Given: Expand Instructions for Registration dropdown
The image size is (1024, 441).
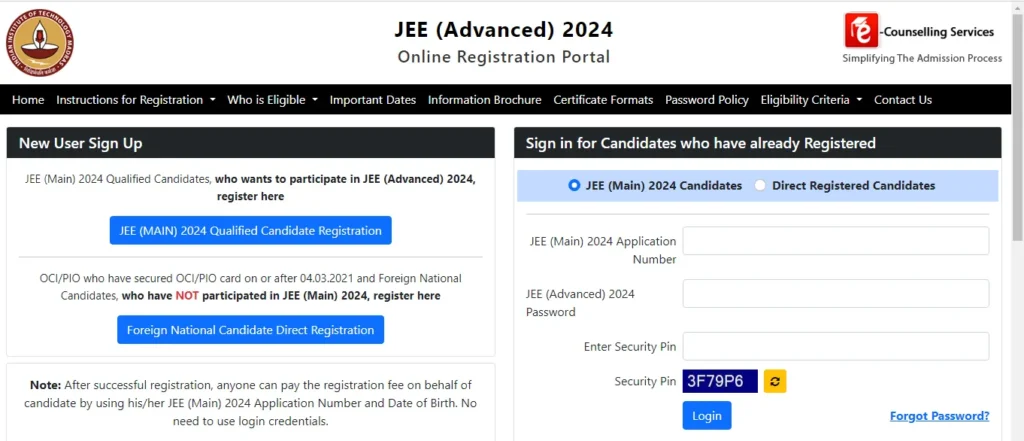Looking at the screenshot, I should coord(136,100).
